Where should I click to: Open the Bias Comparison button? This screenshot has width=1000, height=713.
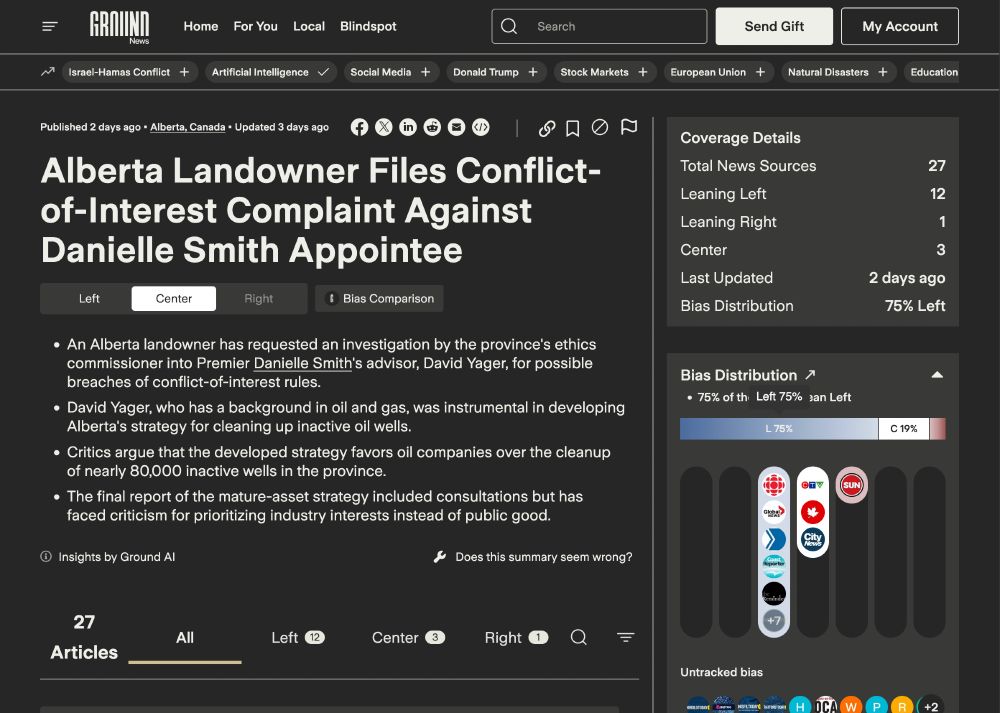(x=379, y=298)
